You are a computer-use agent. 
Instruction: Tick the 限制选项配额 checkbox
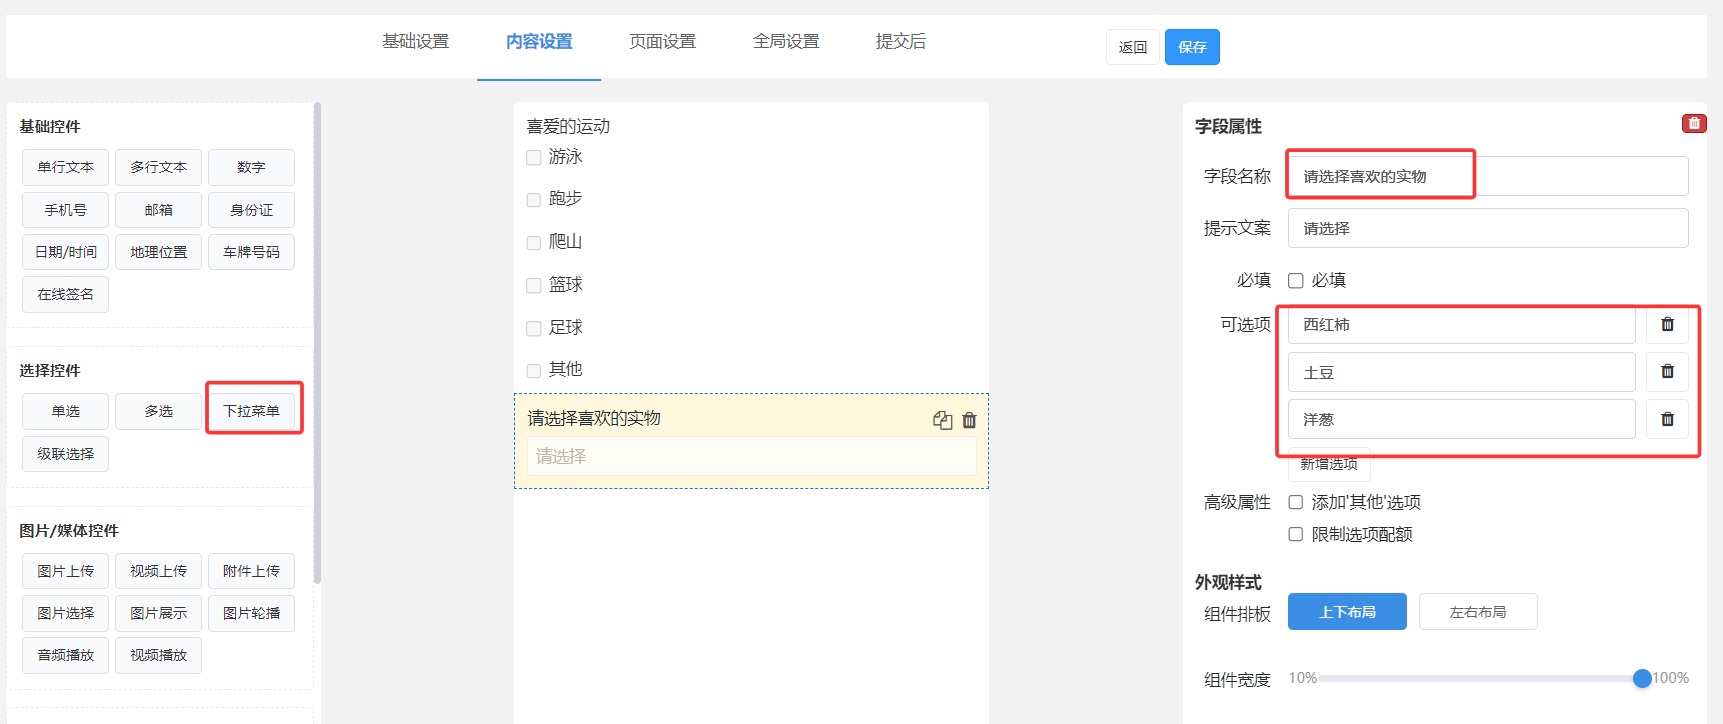(1296, 535)
